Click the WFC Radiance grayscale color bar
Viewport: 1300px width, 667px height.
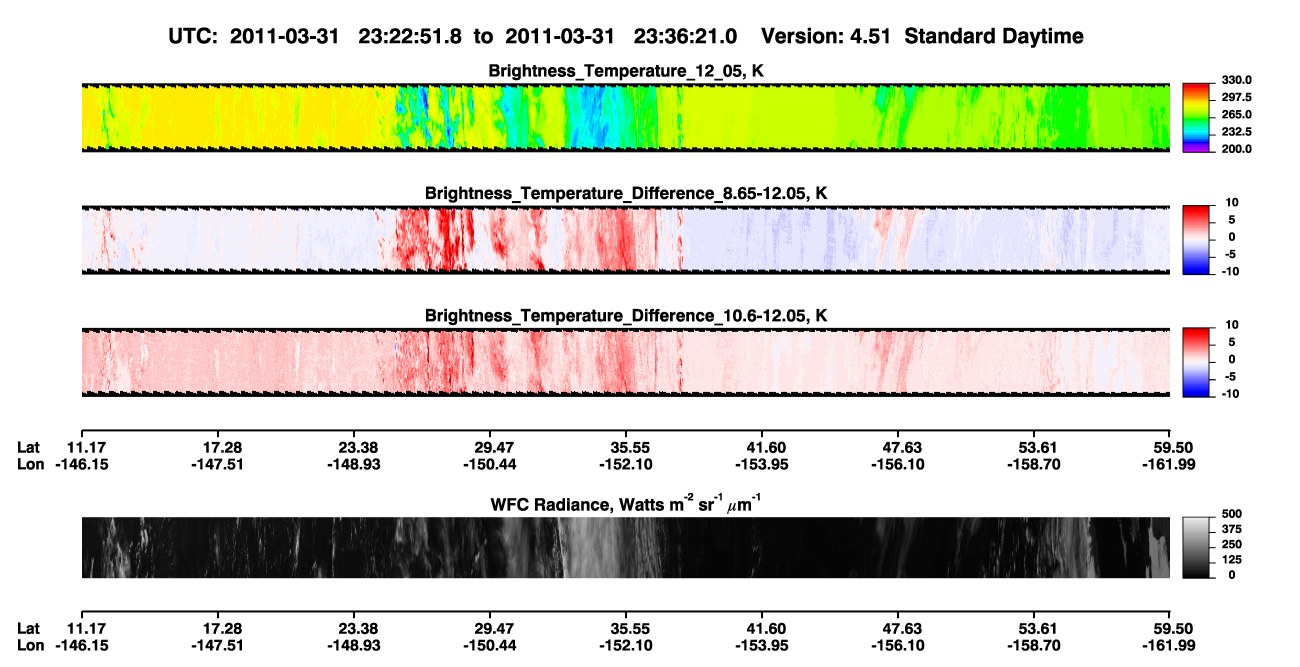(x=1196, y=547)
